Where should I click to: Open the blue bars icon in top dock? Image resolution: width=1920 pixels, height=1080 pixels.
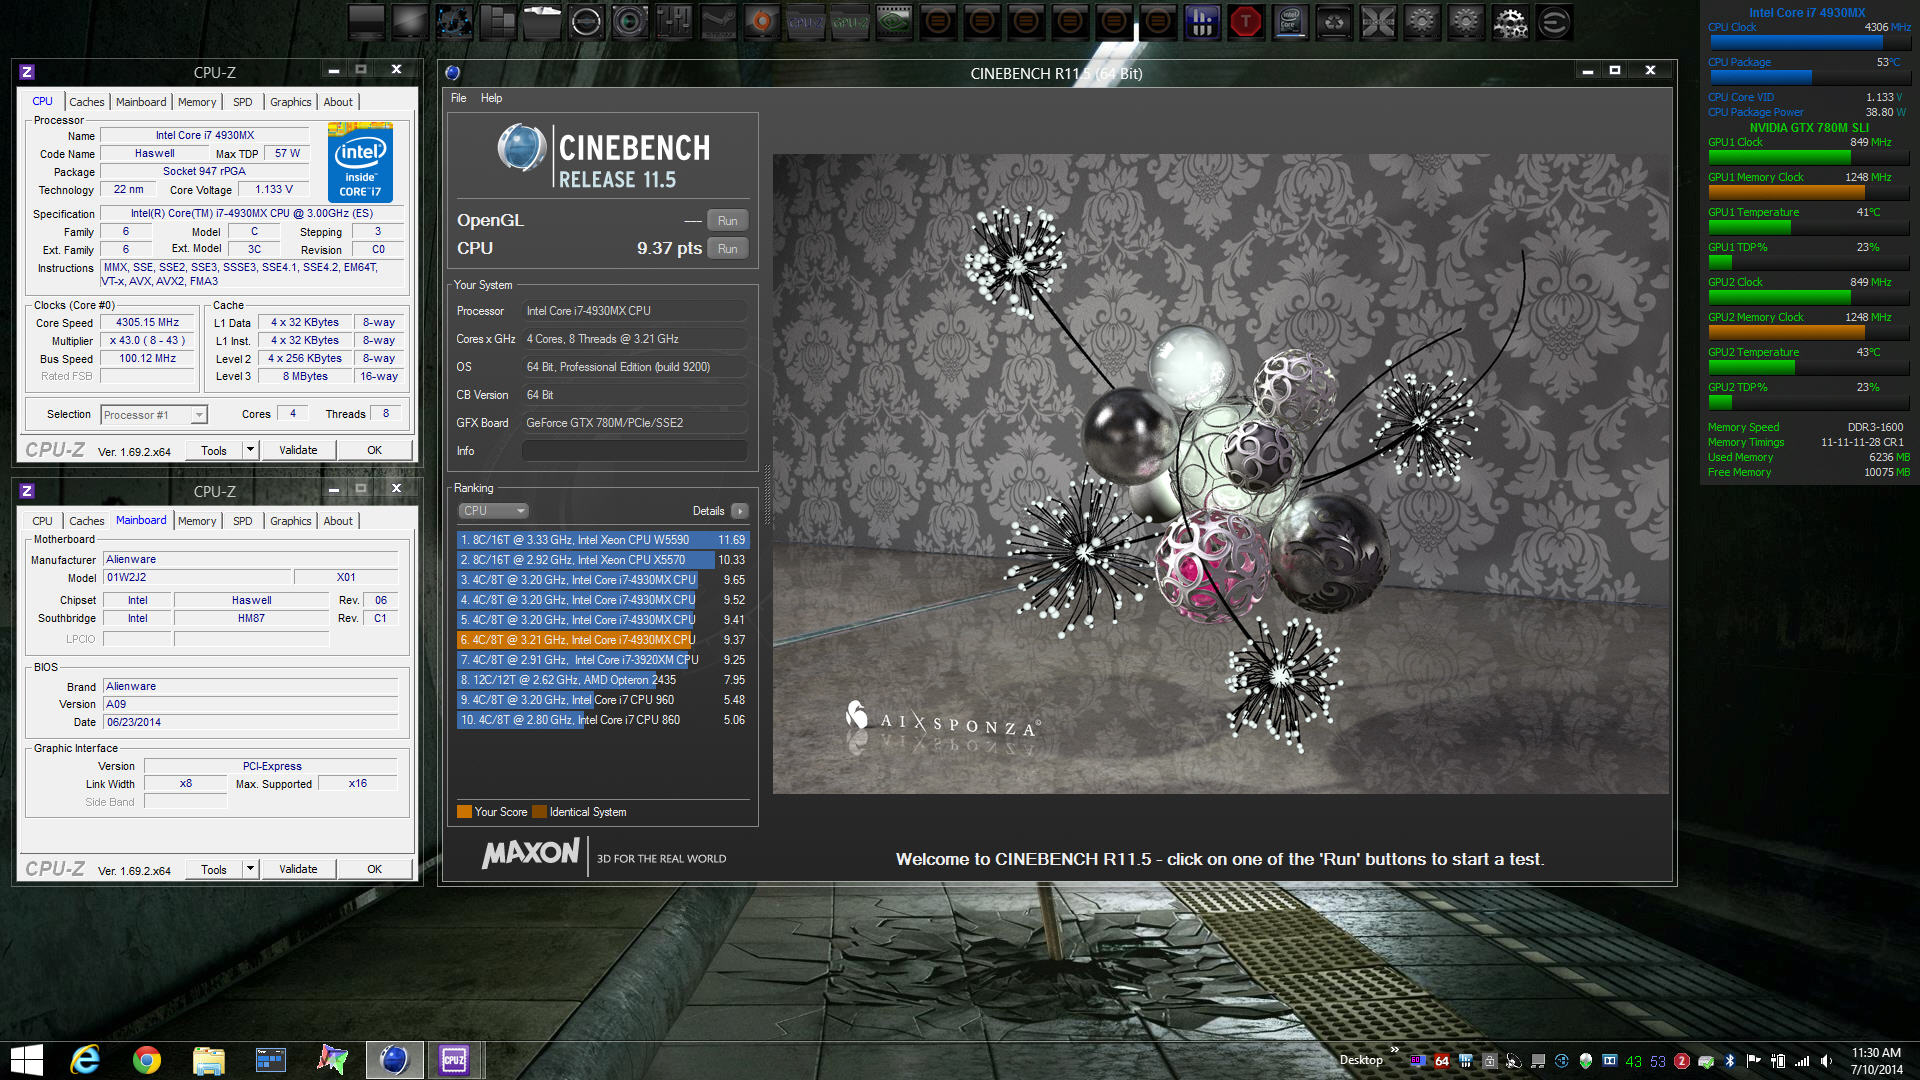tap(1202, 22)
